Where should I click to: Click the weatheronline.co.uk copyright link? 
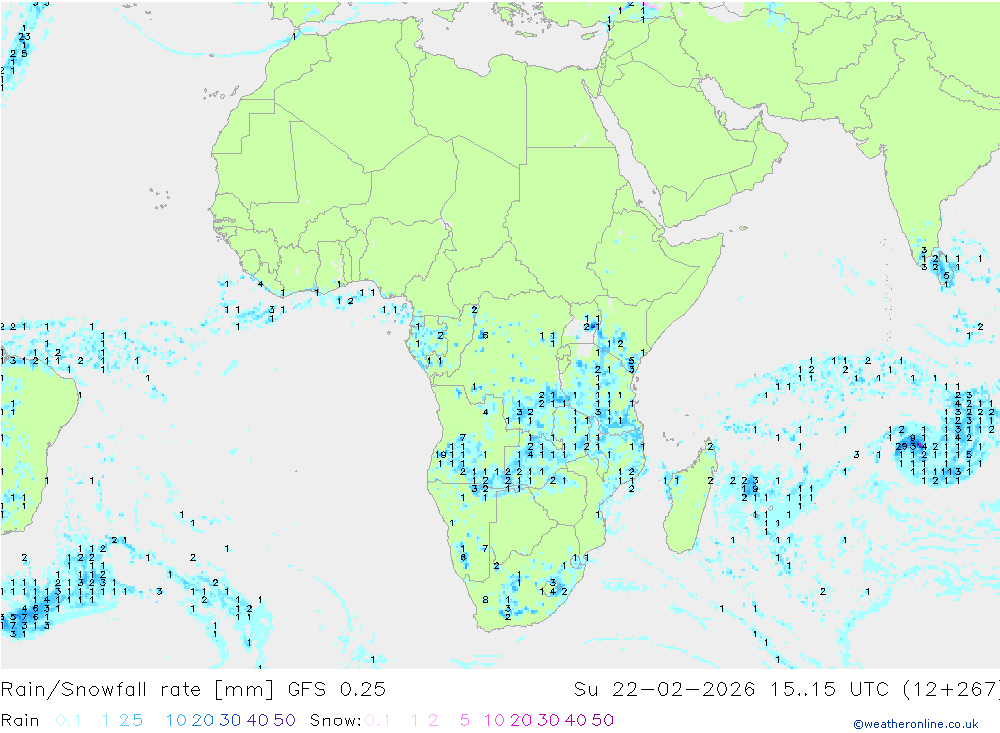[916, 724]
